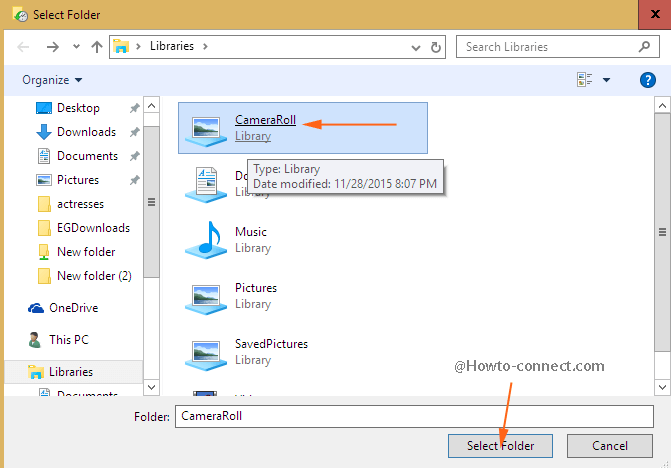Open recent locations dropdown arrow
Screen dimensions: 671x468
pyautogui.click(x=76, y=47)
